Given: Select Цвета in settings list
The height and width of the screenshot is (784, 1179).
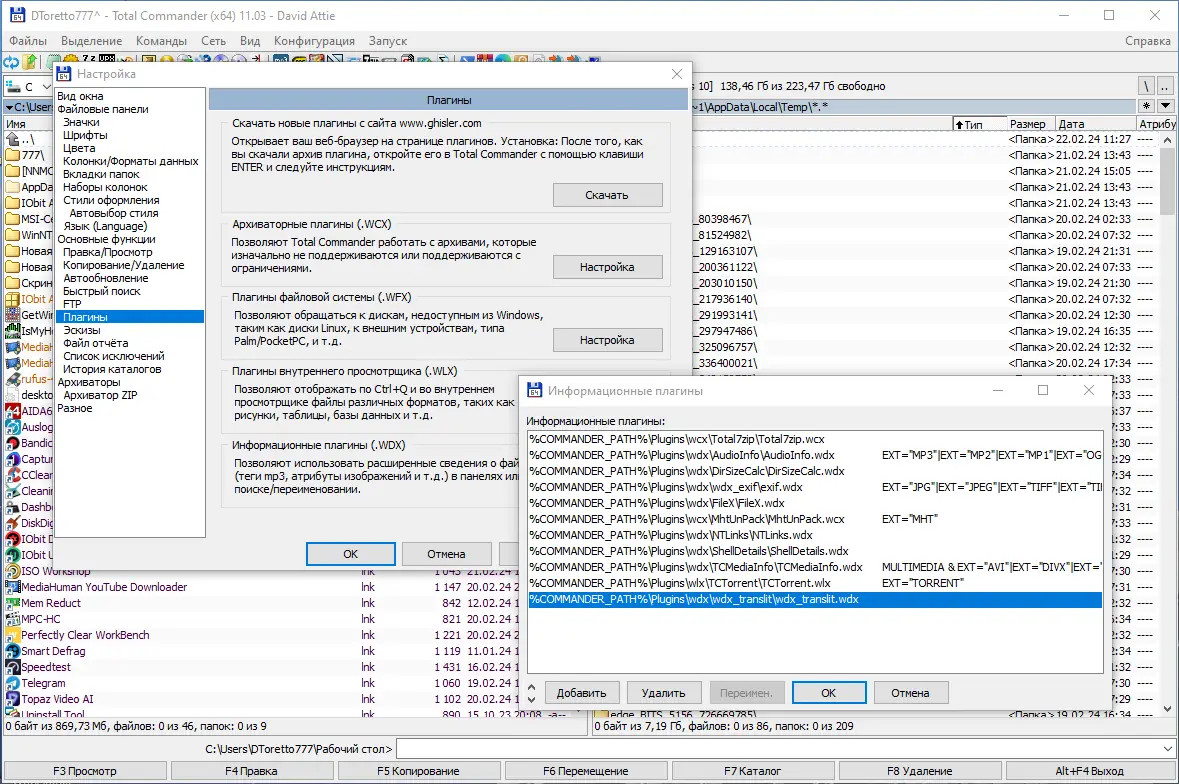Looking at the screenshot, I should point(79,148).
